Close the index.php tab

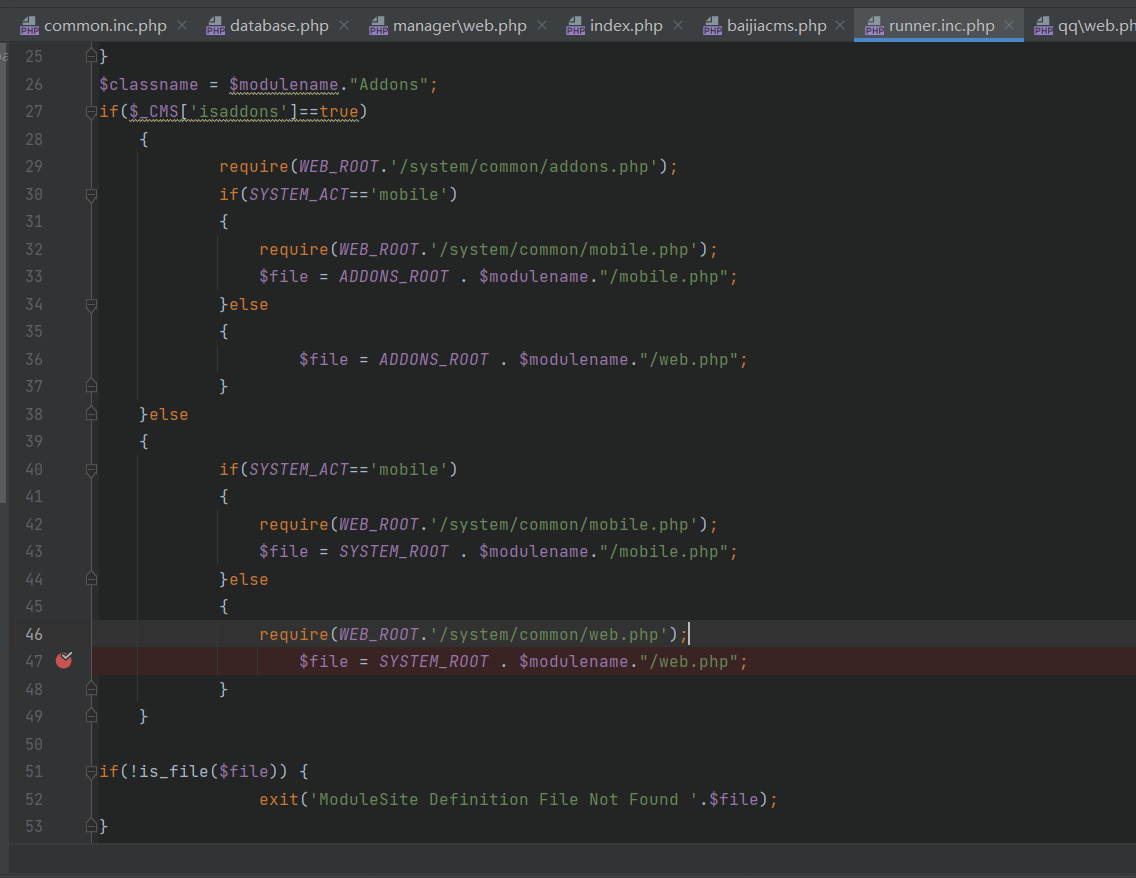point(678,26)
